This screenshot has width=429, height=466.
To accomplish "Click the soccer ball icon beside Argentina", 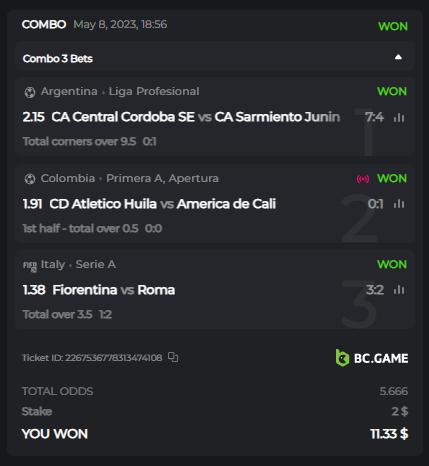I will tap(30, 92).
